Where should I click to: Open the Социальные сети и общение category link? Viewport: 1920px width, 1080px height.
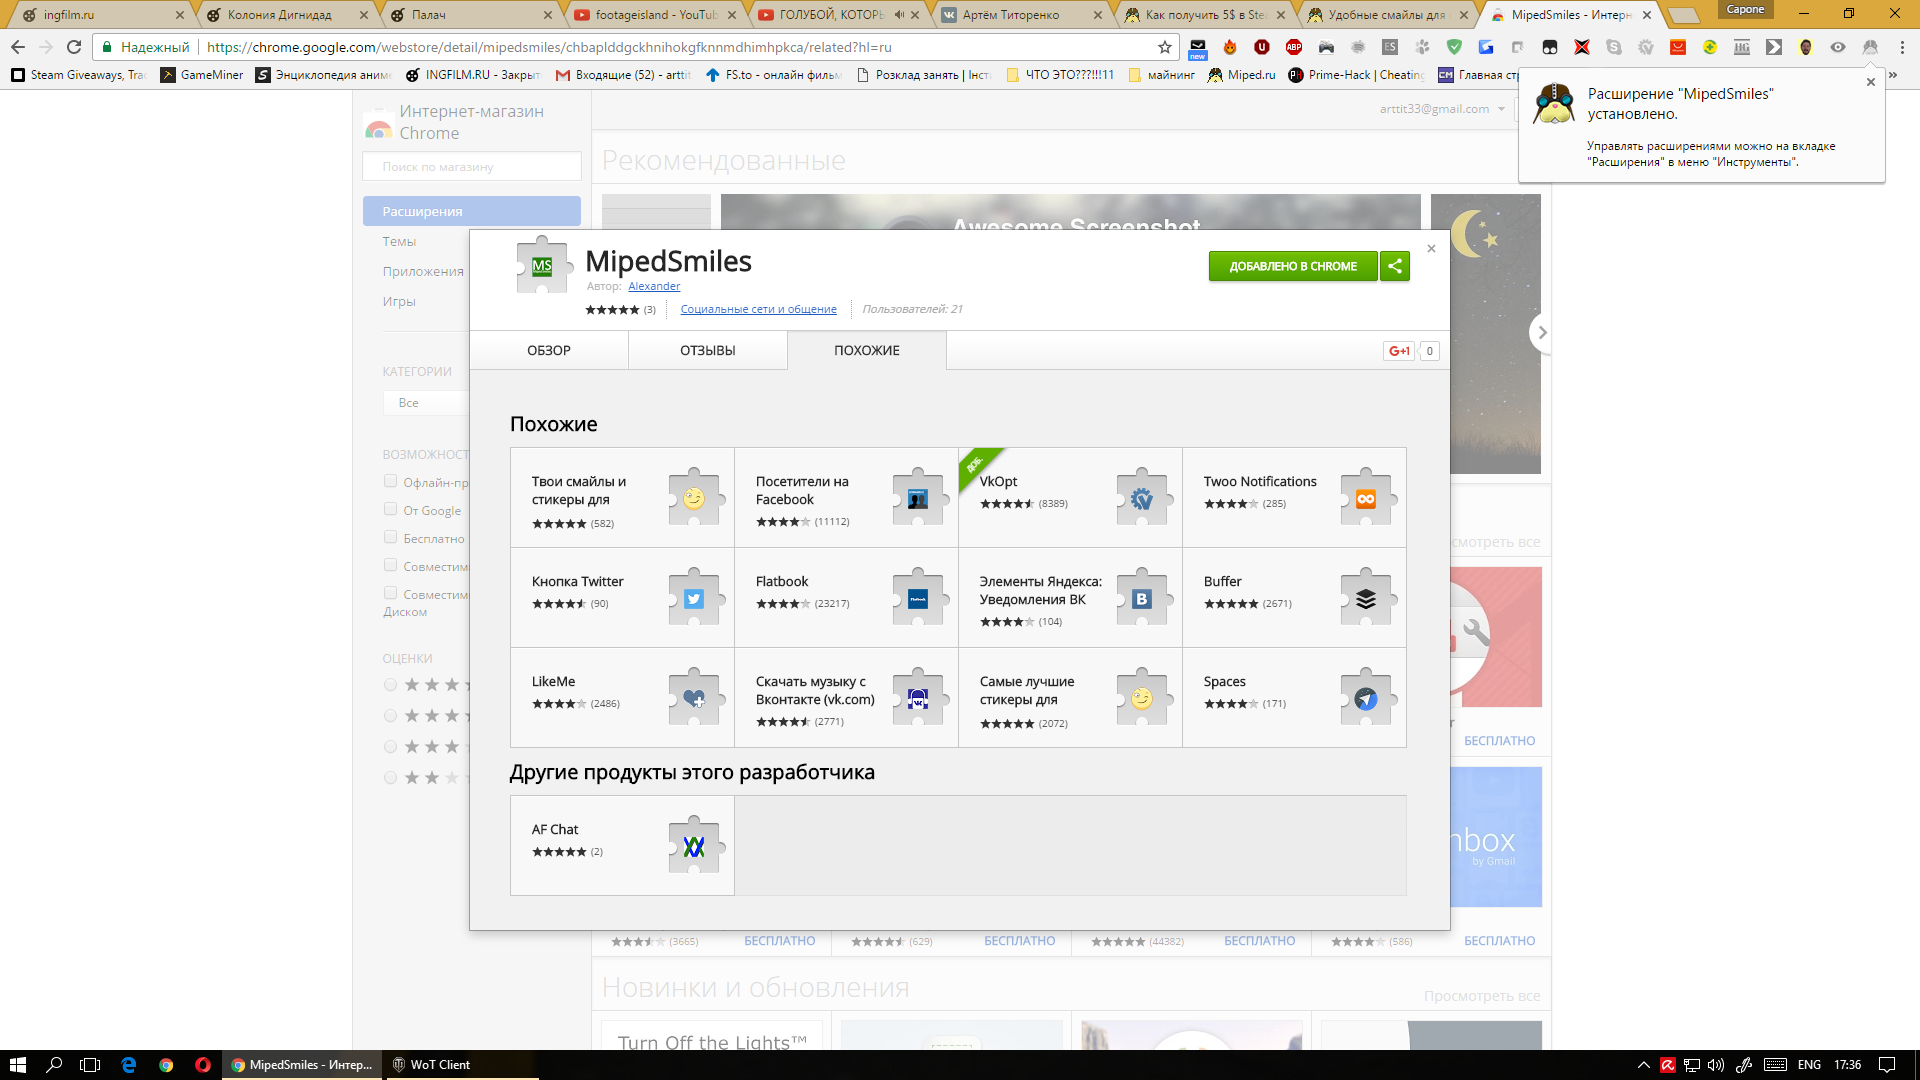click(x=759, y=309)
